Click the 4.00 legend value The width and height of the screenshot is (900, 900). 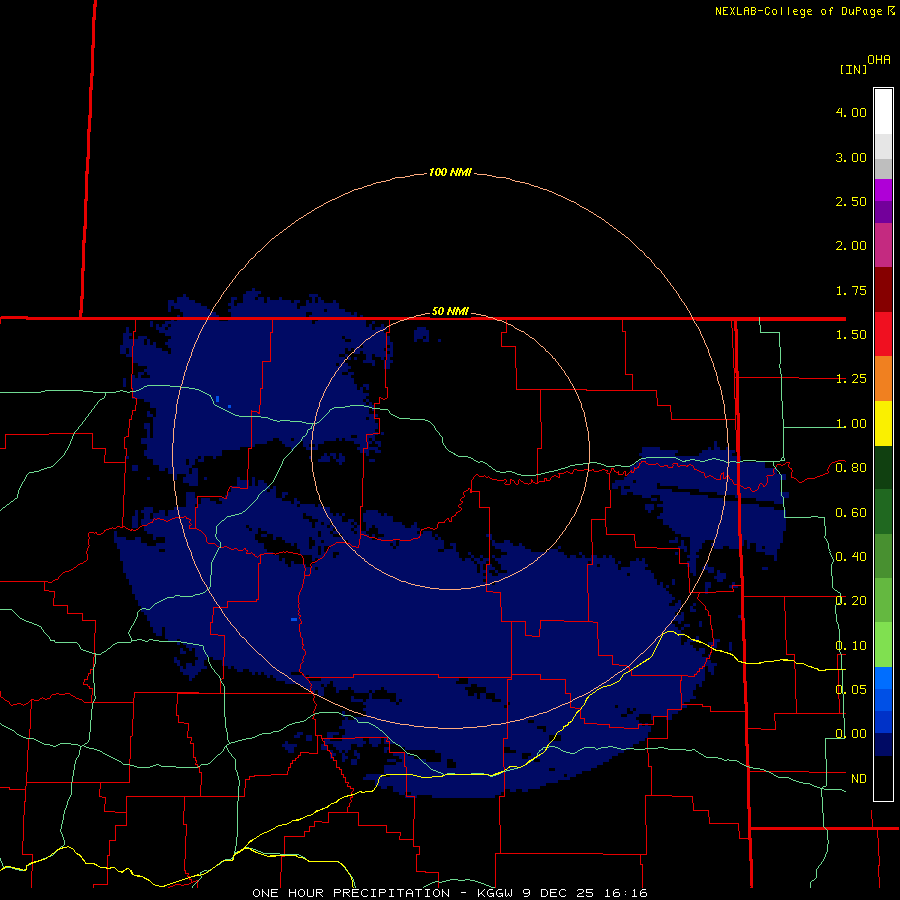tap(851, 112)
